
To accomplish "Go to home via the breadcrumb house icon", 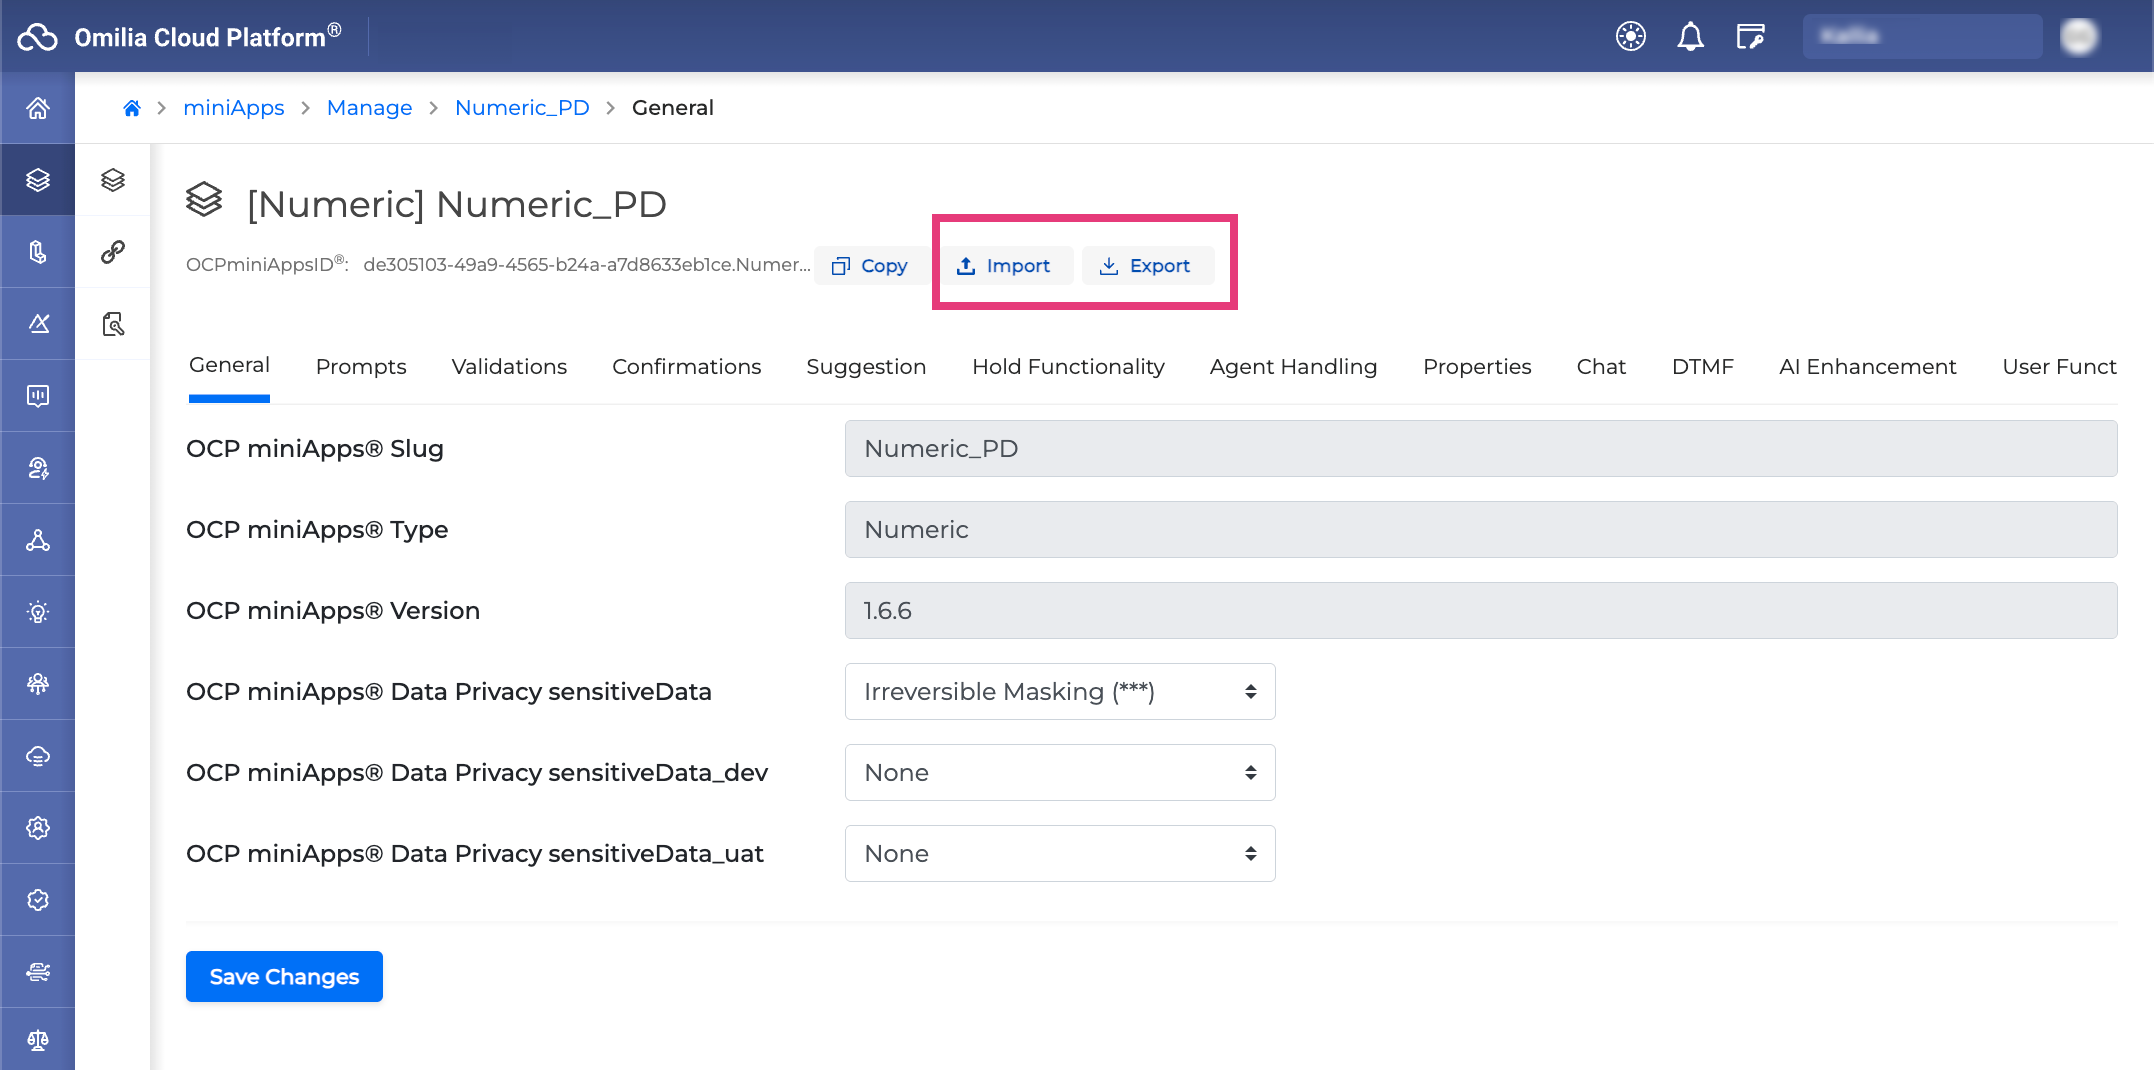I will tap(132, 108).
